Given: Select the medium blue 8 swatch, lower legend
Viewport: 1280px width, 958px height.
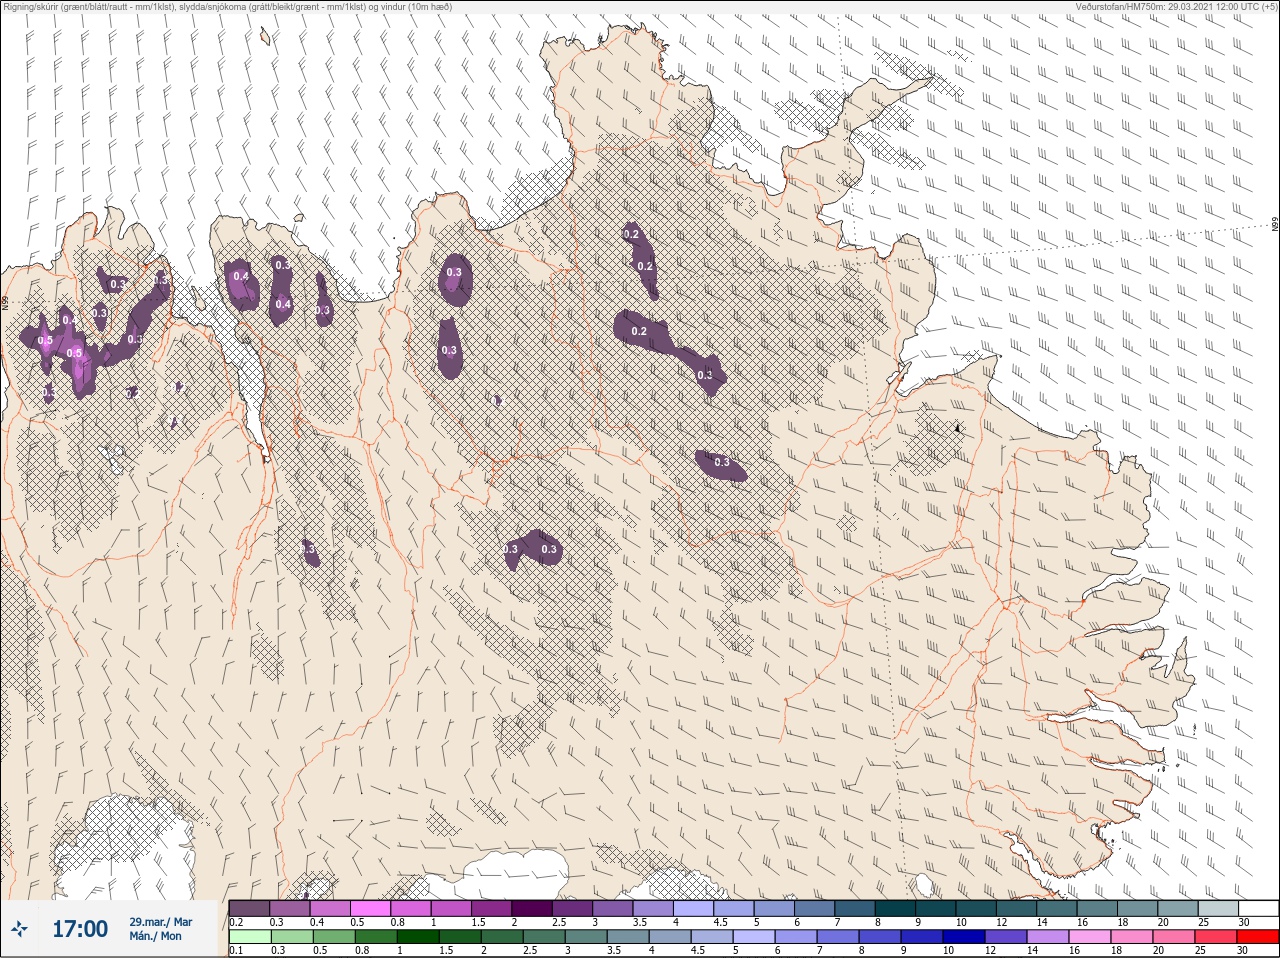Looking at the screenshot, I should tap(880, 937).
